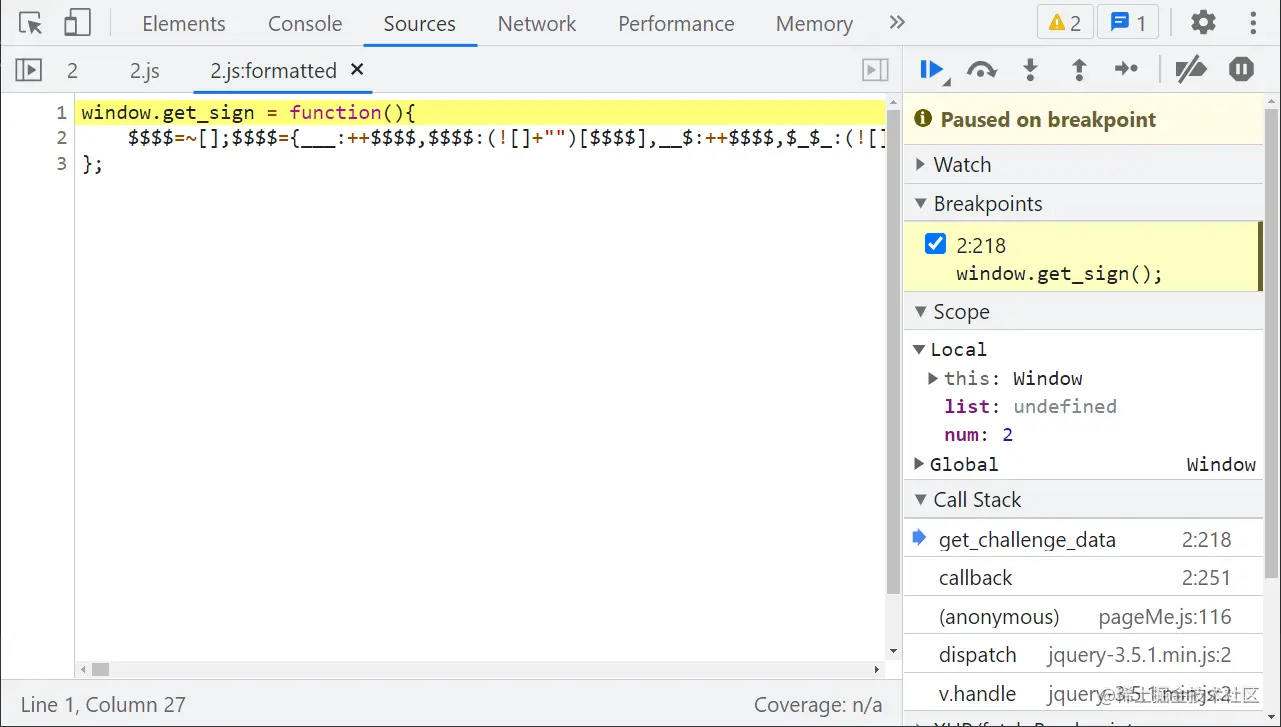Resume script execution
This screenshot has width=1281, height=727.
(x=932, y=69)
